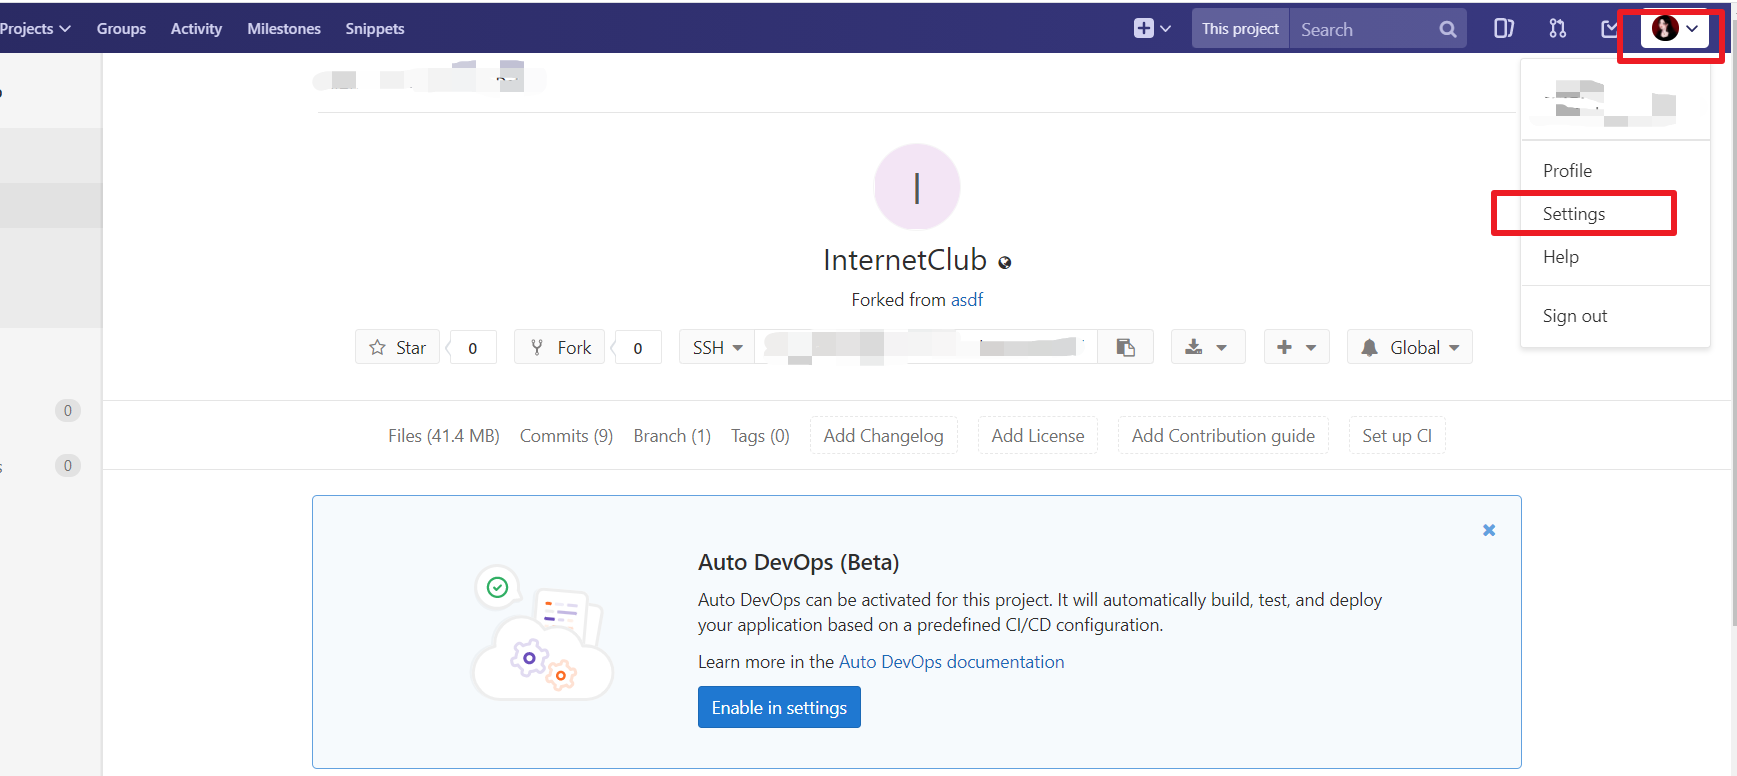
Task: Click Add Changelog button
Action: coord(884,436)
